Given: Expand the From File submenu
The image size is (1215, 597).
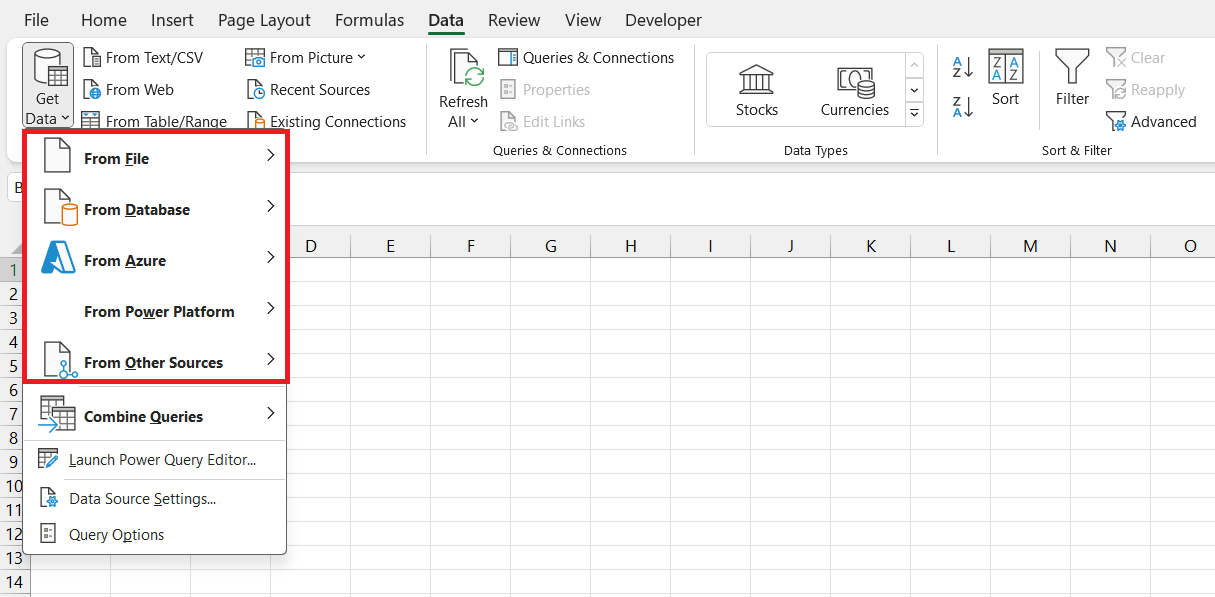Looking at the screenshot, I should point(156,158).
